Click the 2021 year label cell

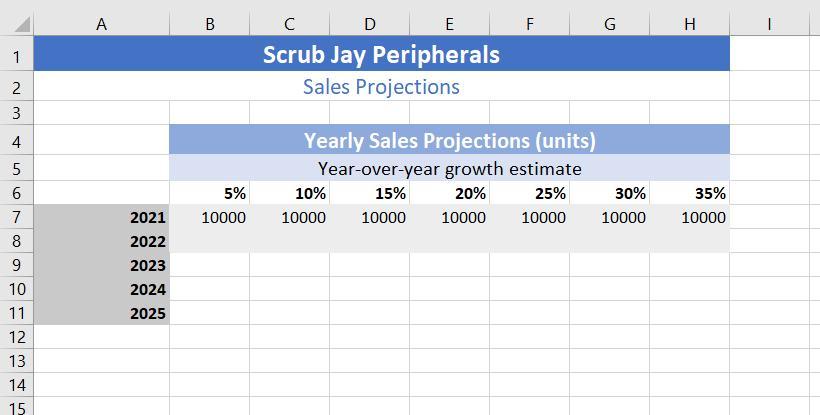[101, 217]
